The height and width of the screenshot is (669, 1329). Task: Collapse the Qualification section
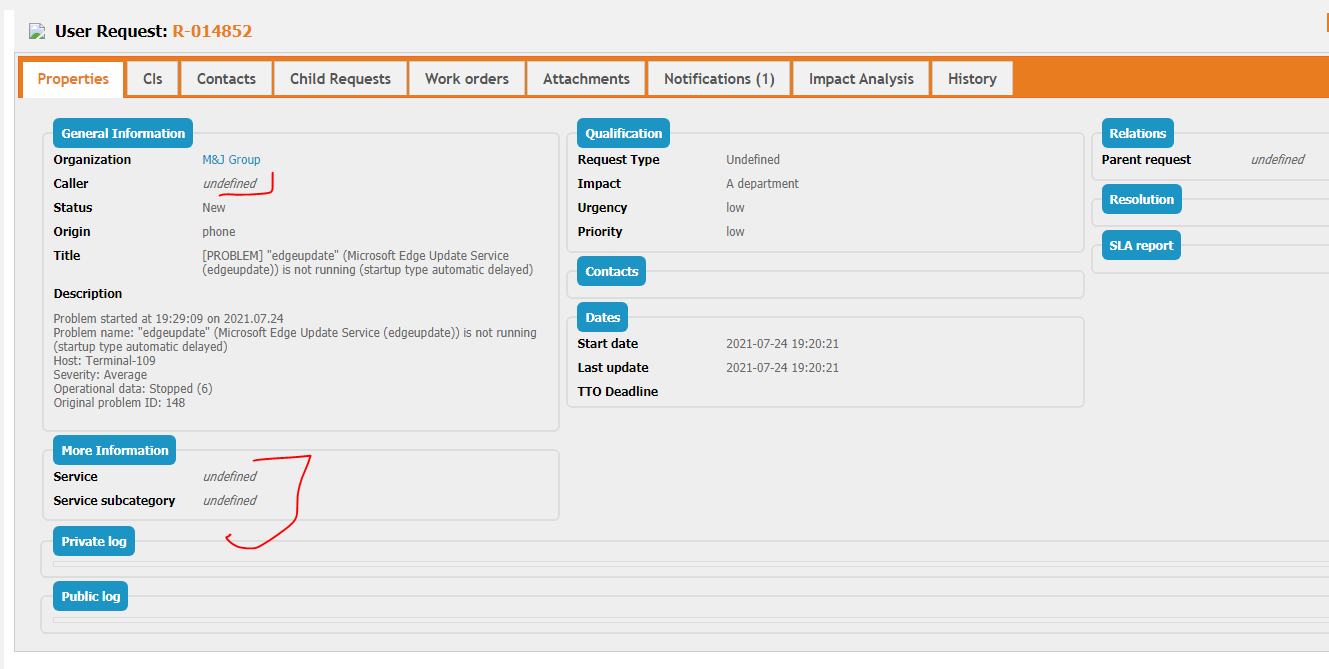(x=623, y=132)
